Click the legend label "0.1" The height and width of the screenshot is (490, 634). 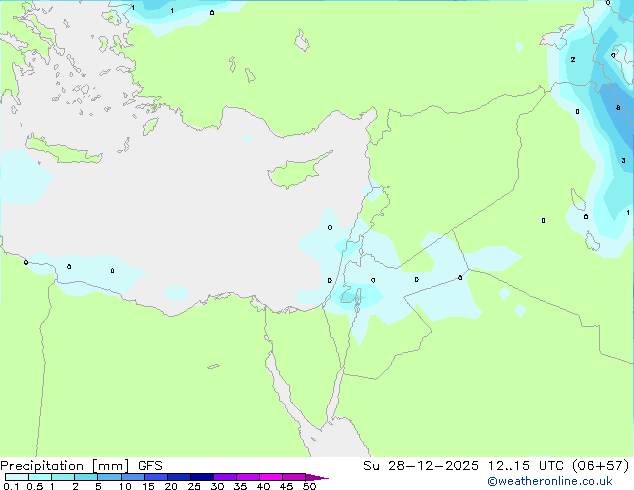click(x=11, y=486)
